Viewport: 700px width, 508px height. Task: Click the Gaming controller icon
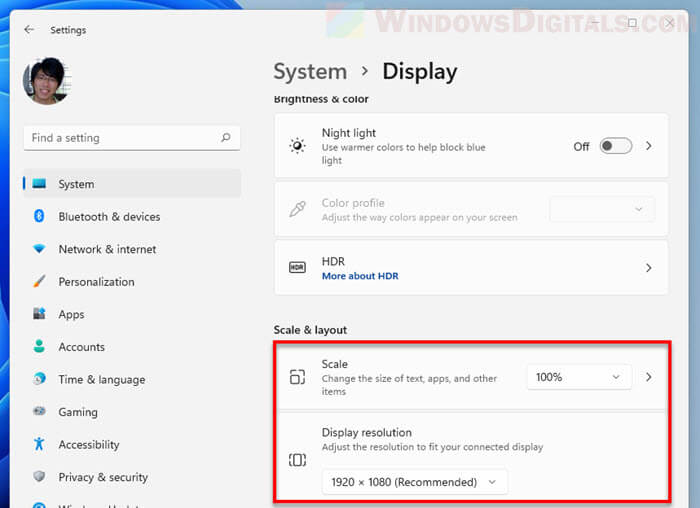(39, 411)
